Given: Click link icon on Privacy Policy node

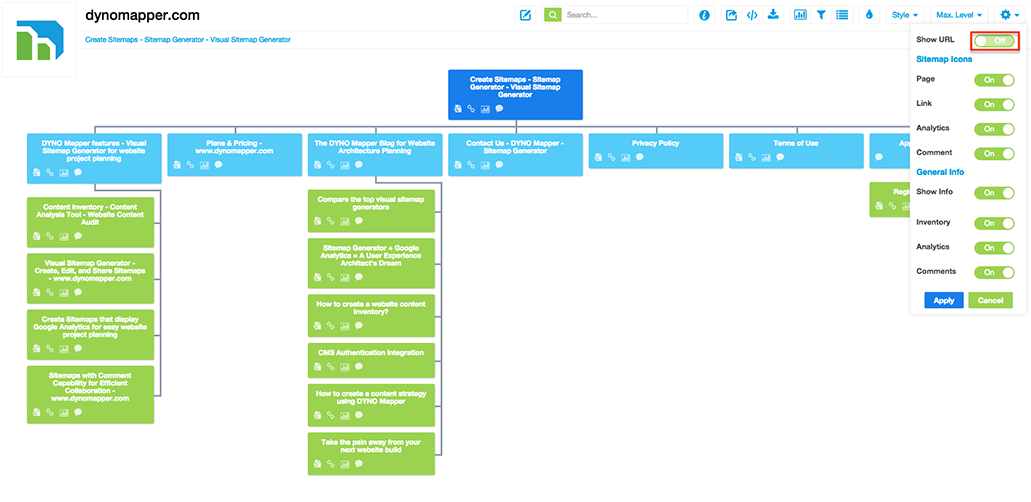Looking at the screenshot, I should [611, 157].
